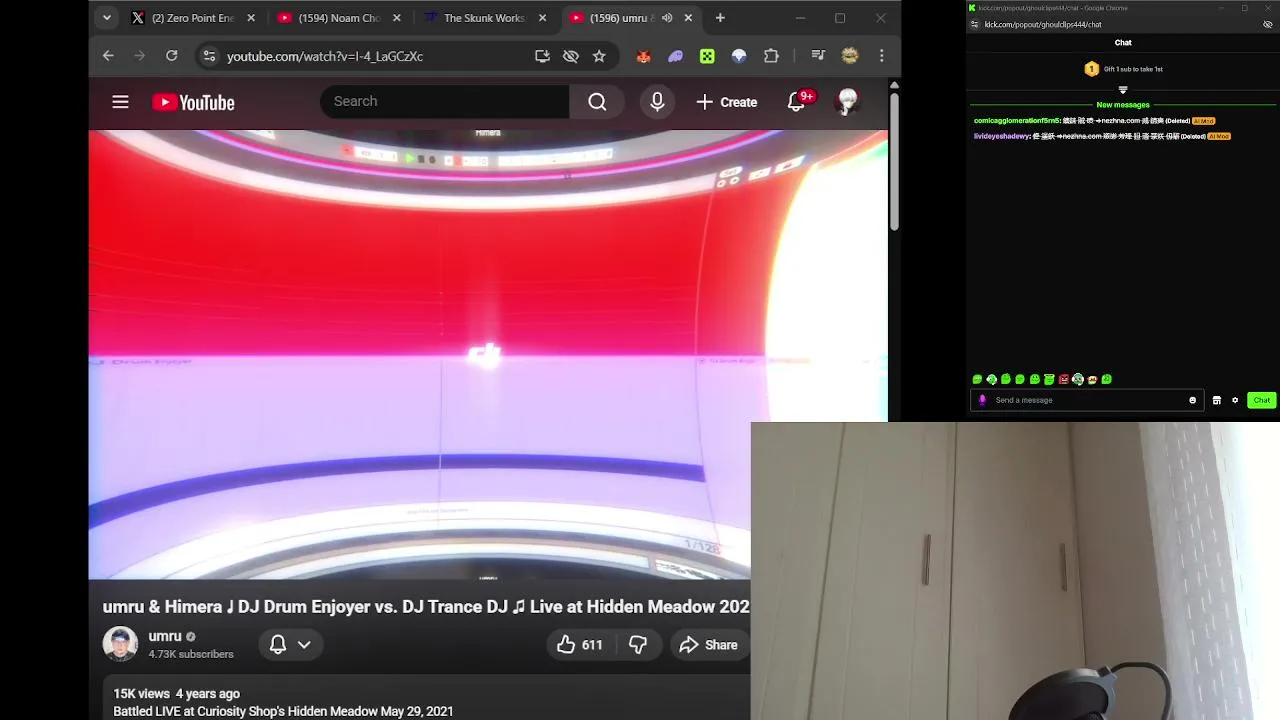This screenshot has width=1280, height=720.
Task: View site information for youtube.com
Action: [208, 56]
